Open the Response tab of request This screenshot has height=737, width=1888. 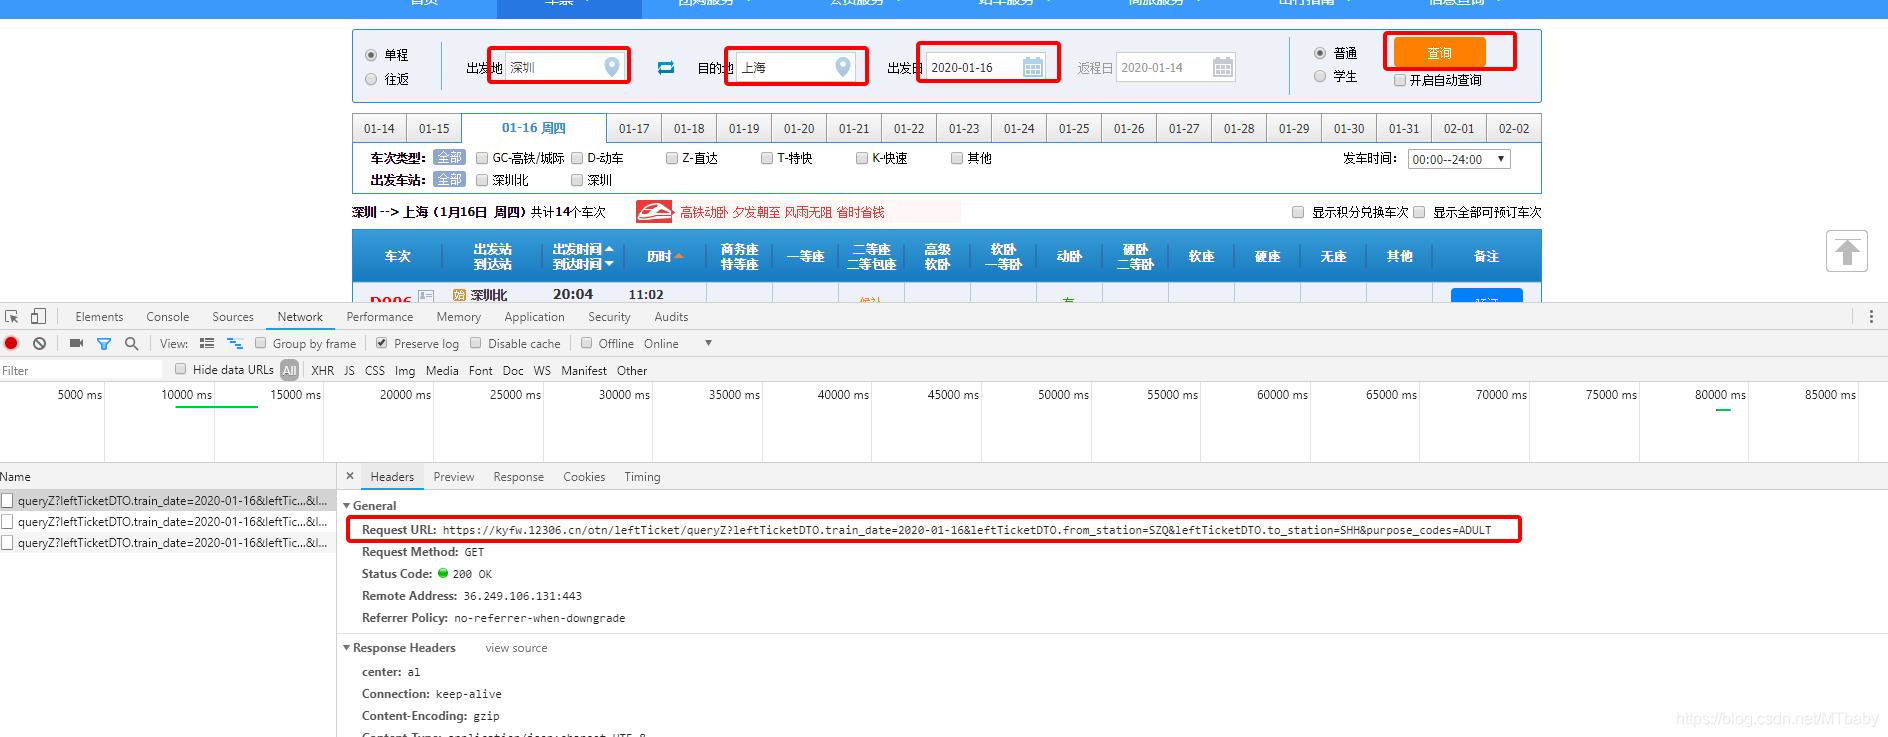(x=518, y=476)
